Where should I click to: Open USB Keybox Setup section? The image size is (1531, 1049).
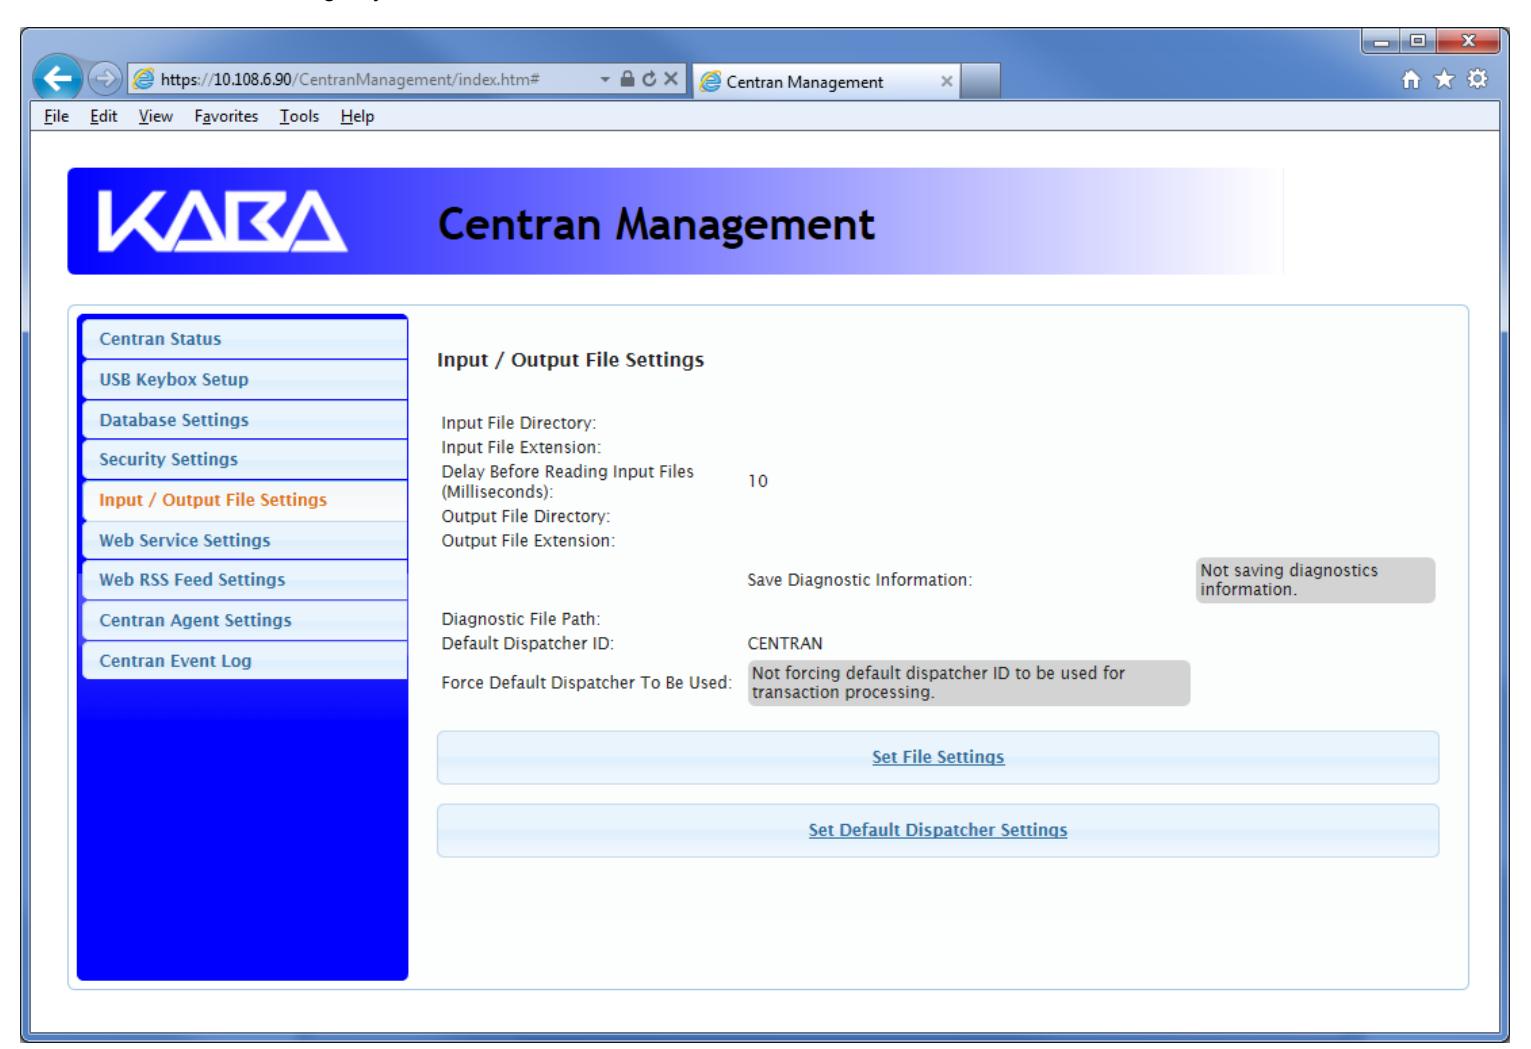coord(245,379)
